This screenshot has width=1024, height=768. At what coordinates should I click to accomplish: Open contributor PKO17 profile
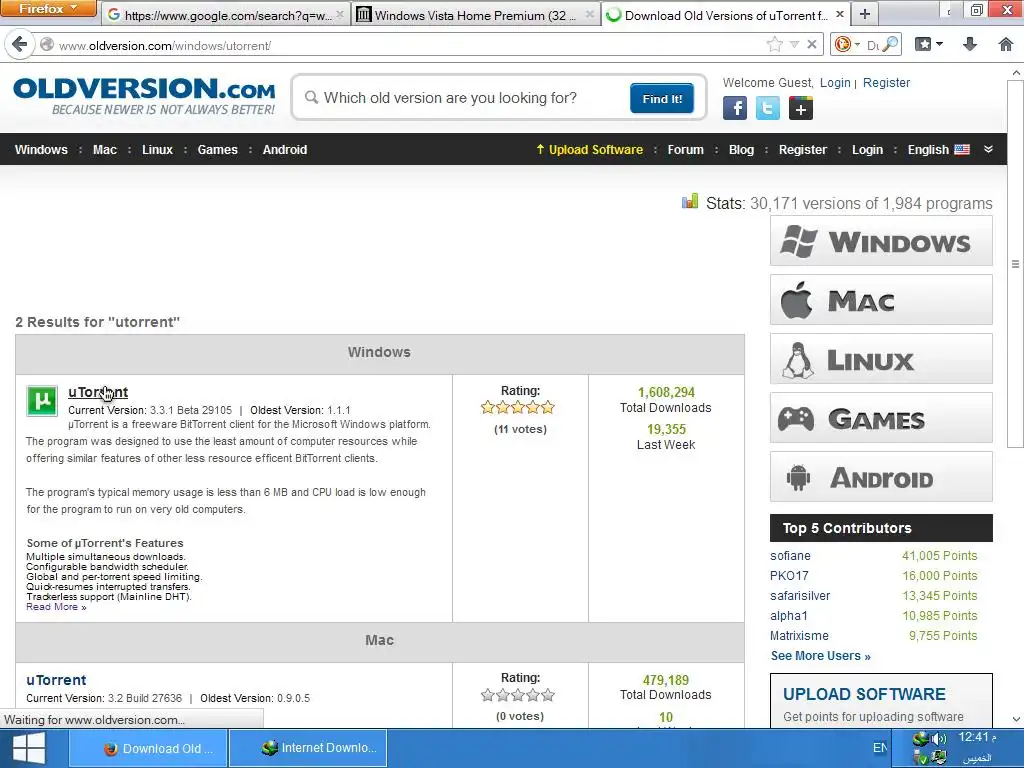pyautogui.click(x=789, y=576)
